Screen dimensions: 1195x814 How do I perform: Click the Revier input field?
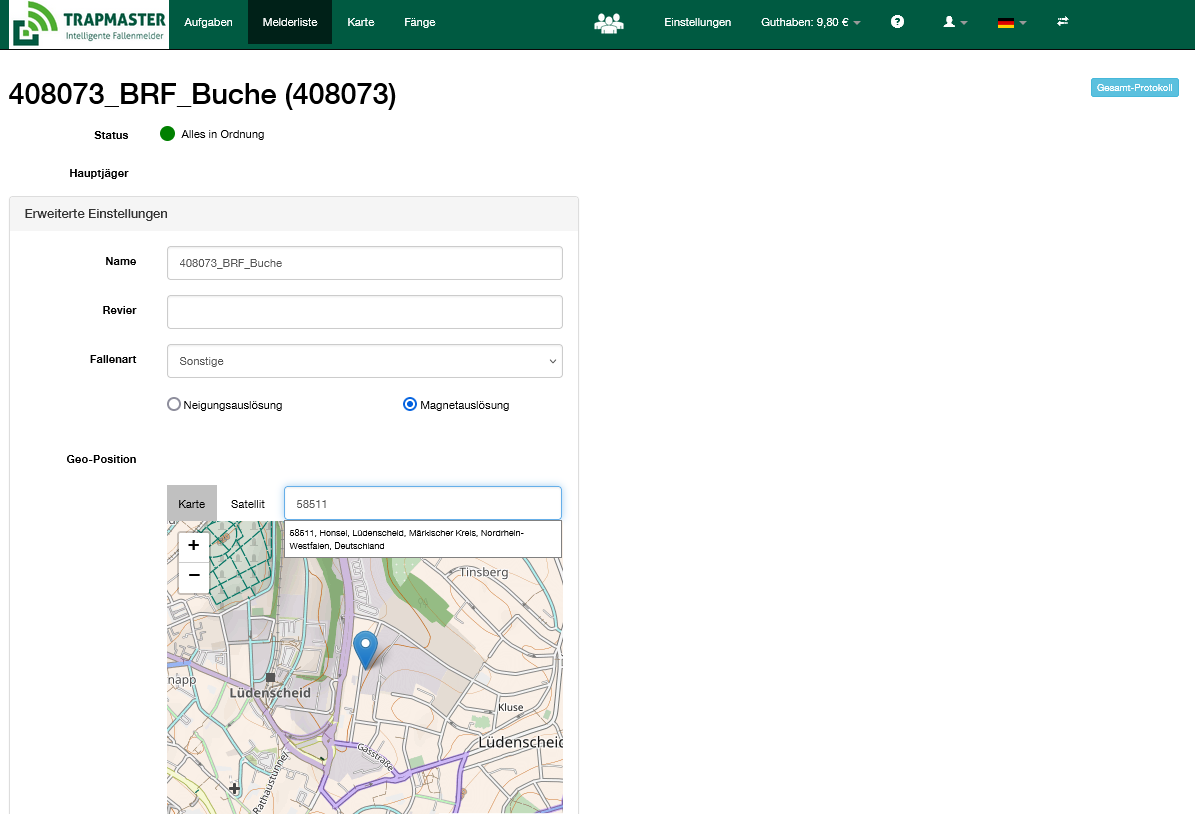[x=364, y=312]
